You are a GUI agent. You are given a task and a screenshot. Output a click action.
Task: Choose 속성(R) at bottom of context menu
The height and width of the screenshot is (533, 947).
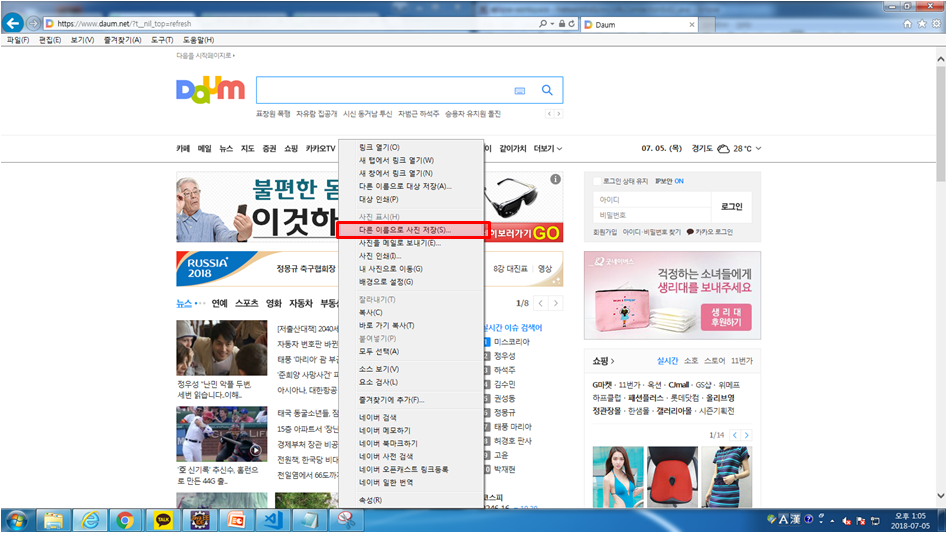[412, 500]
